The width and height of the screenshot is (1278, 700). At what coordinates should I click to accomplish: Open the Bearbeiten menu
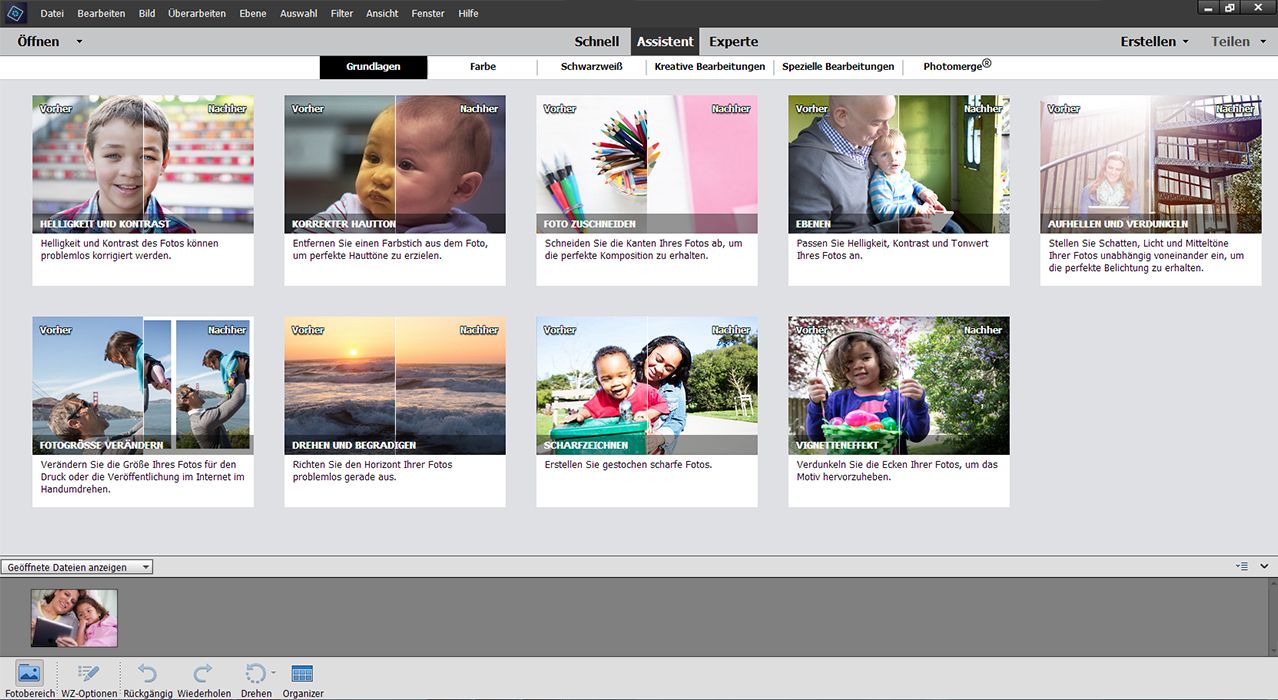(101, 13)
